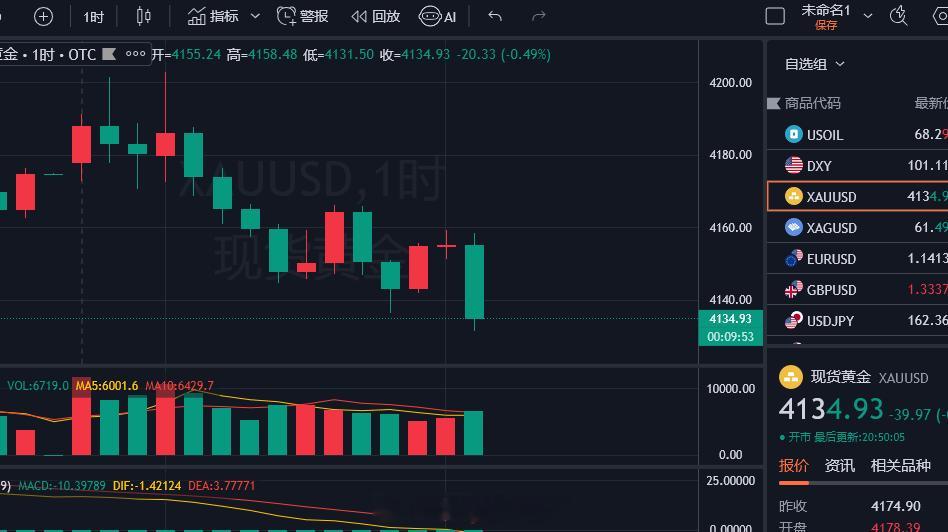Image resolution: width=948 pixels, height=532 pixels.
Task: Switch to the 相关品种 tab
Action: tap(900, 466)
